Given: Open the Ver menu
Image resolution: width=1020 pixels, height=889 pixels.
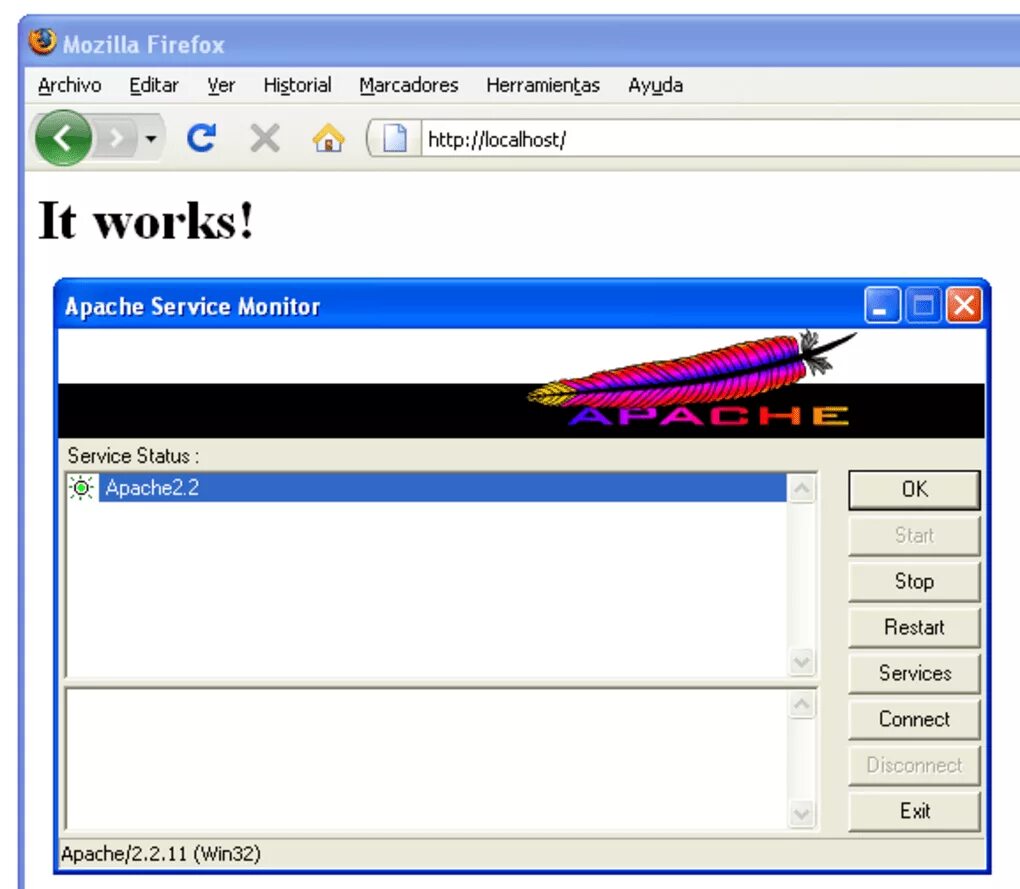Looking at the screenshot, I should 221,85.
